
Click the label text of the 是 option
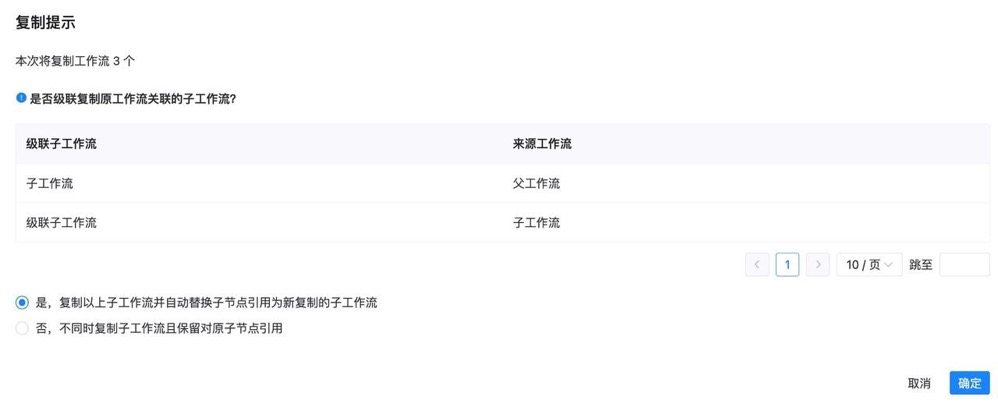click(206, 302)
